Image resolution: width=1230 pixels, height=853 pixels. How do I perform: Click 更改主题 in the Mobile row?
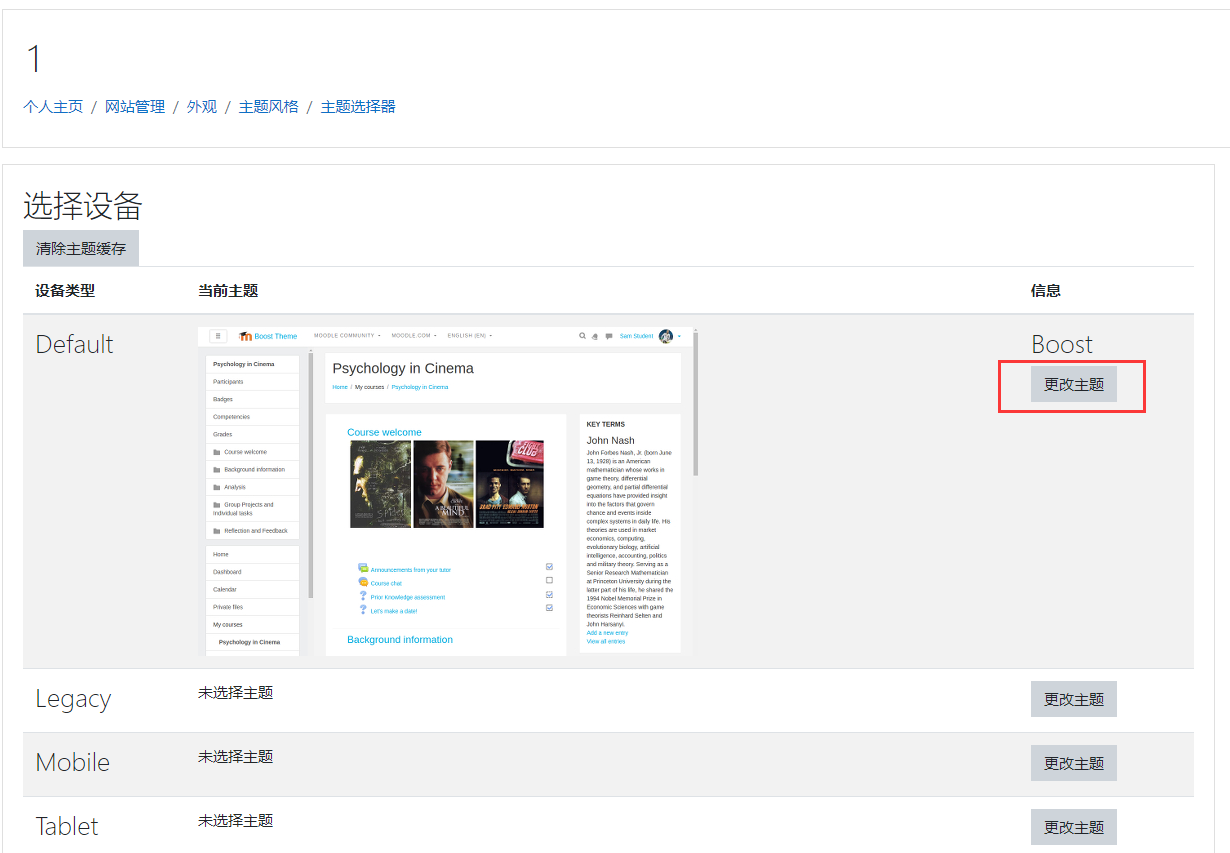(x=1073, y=763)
